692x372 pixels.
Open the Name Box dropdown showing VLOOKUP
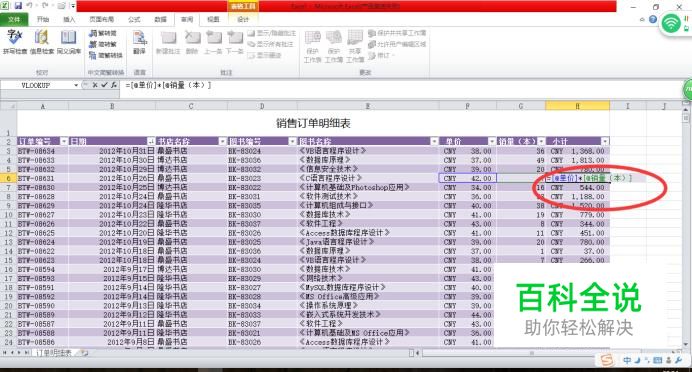coord(76,85)
